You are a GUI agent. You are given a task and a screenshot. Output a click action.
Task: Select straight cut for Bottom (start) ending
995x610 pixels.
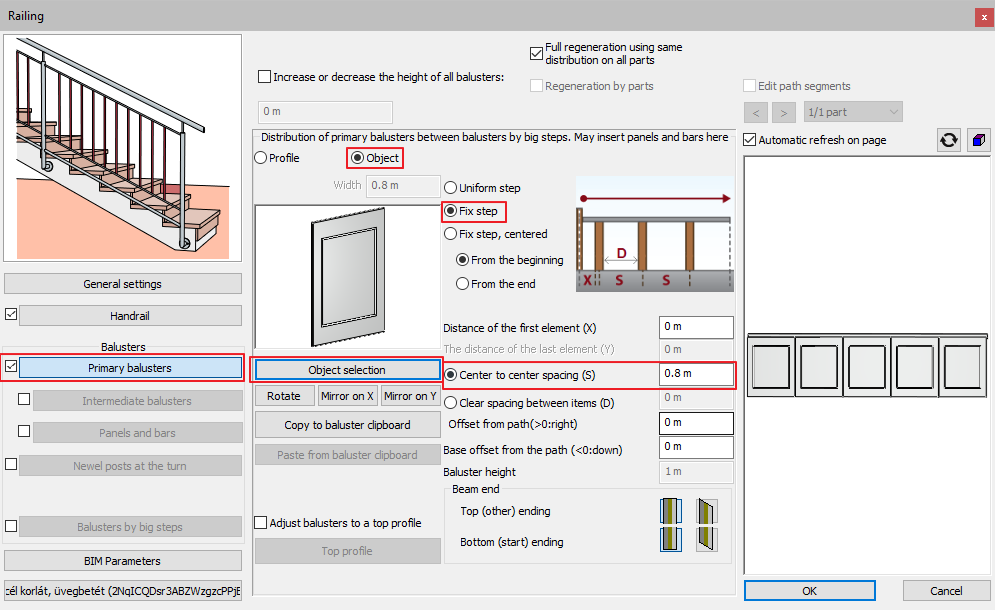[670, 541]
